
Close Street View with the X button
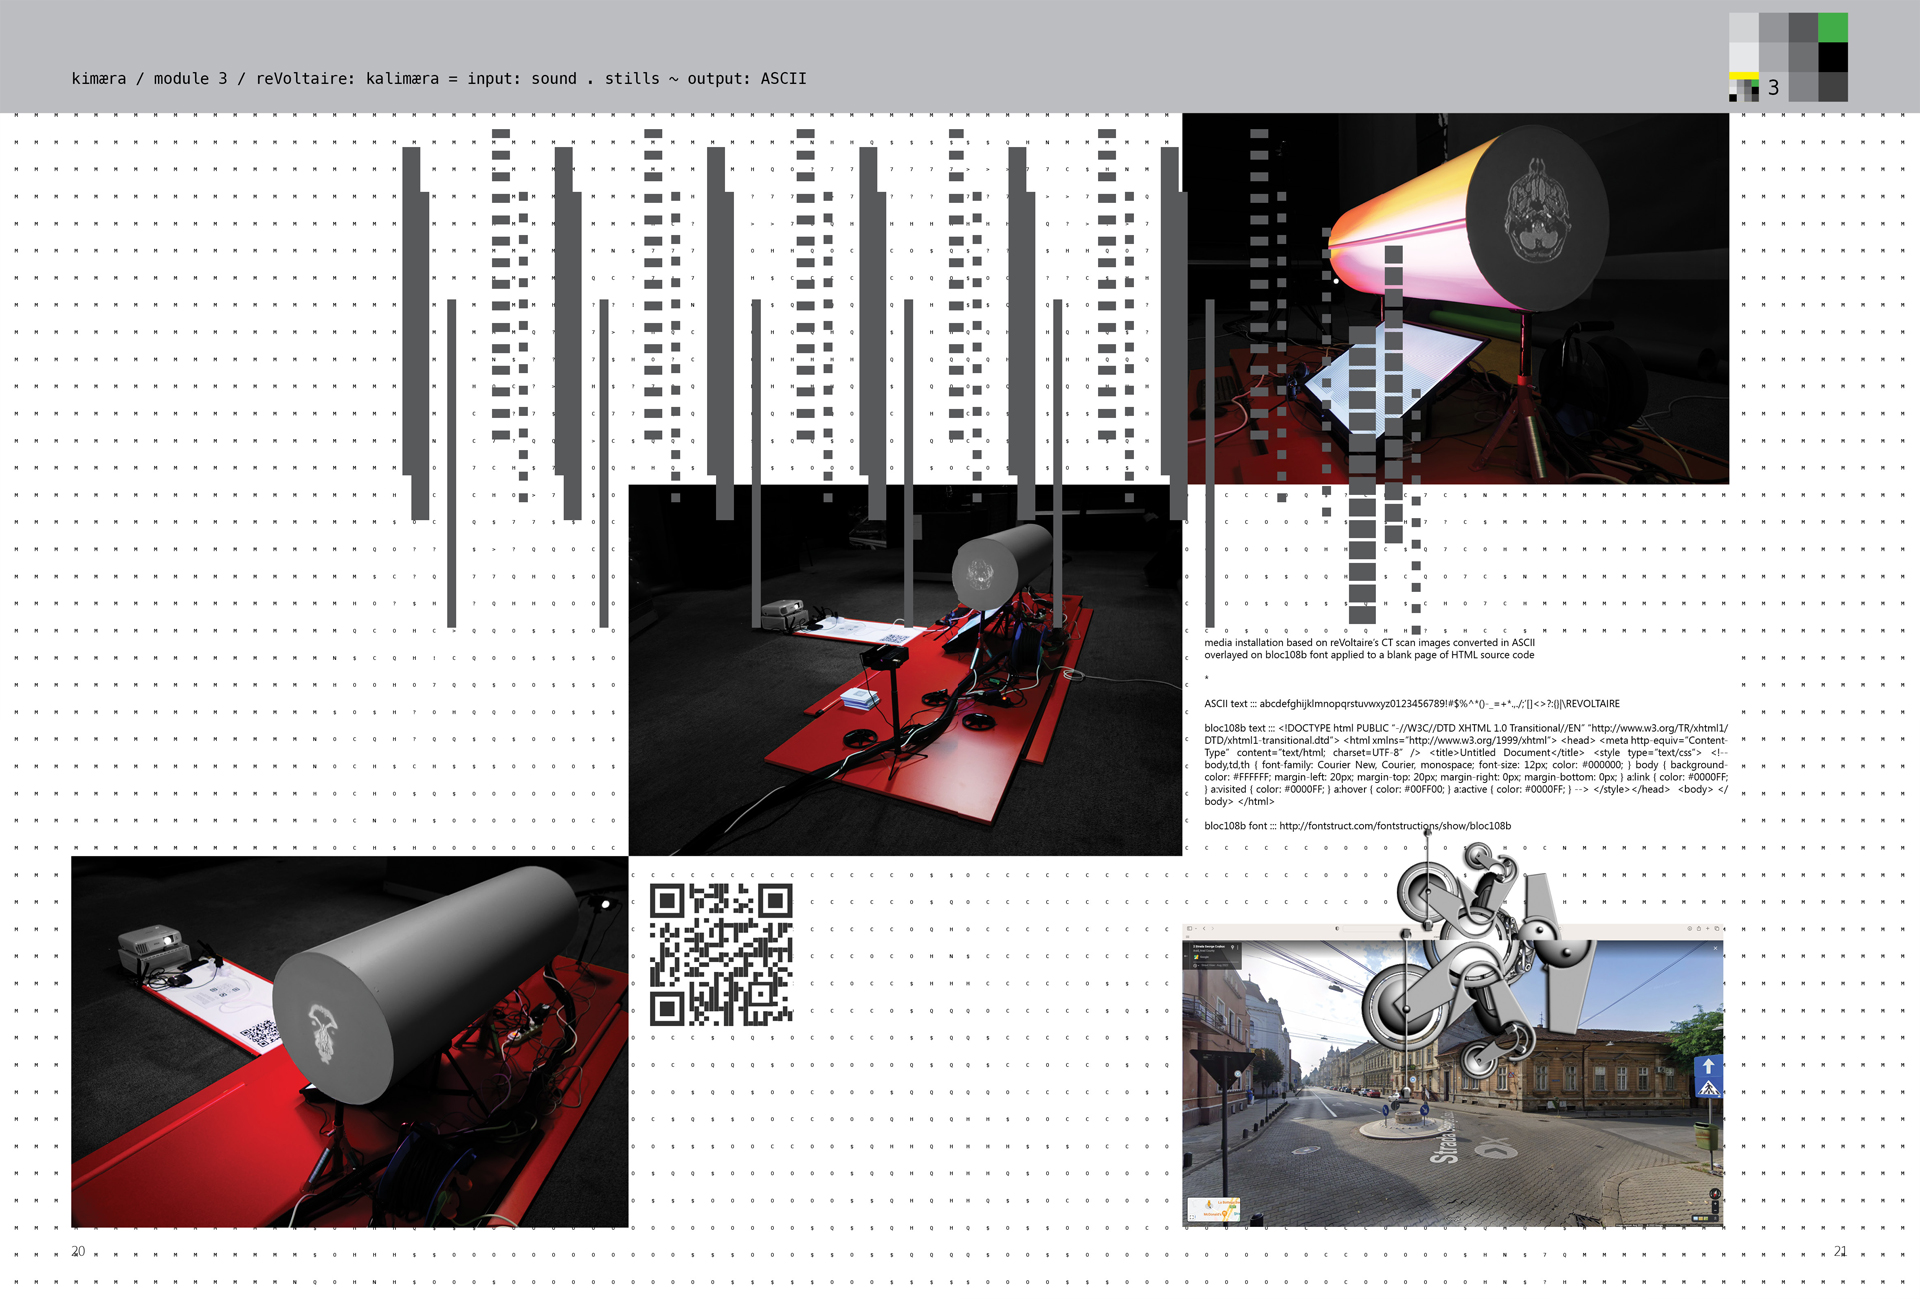click(1715, 948)
